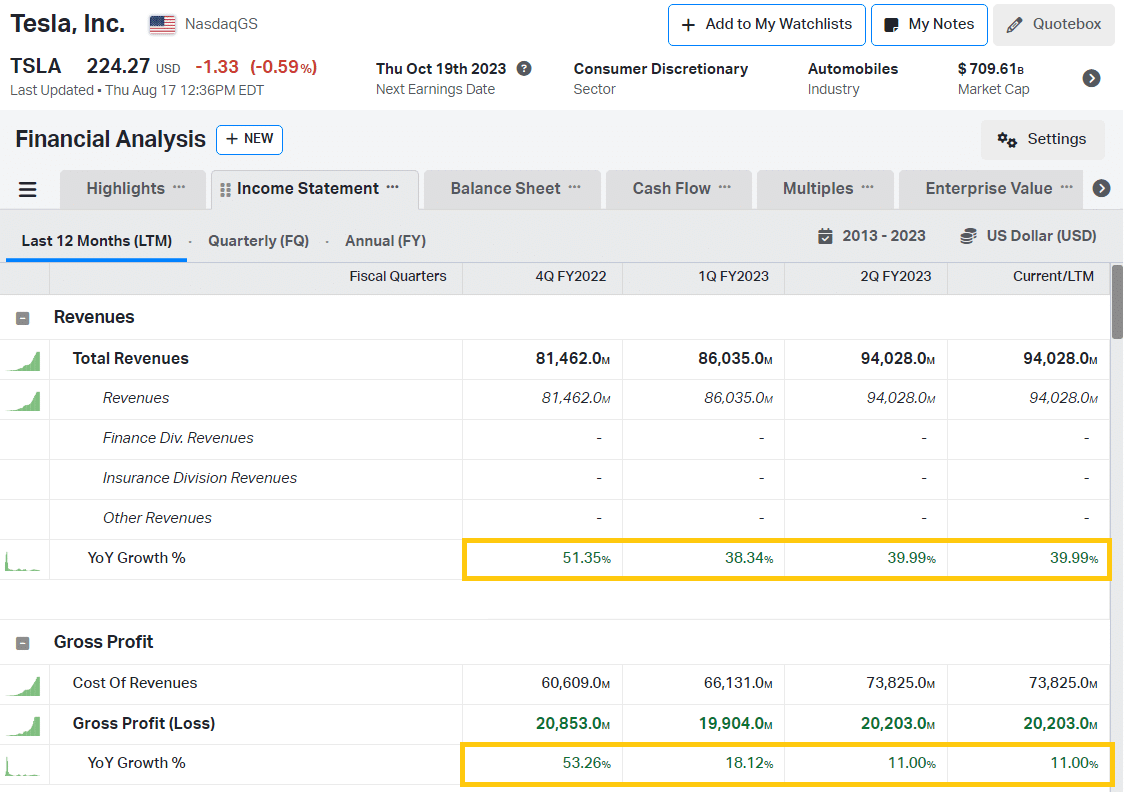The image size is (1124, 792).
Task: Click the sparkline icon for italic Revenues row
Action: point(24,400)
